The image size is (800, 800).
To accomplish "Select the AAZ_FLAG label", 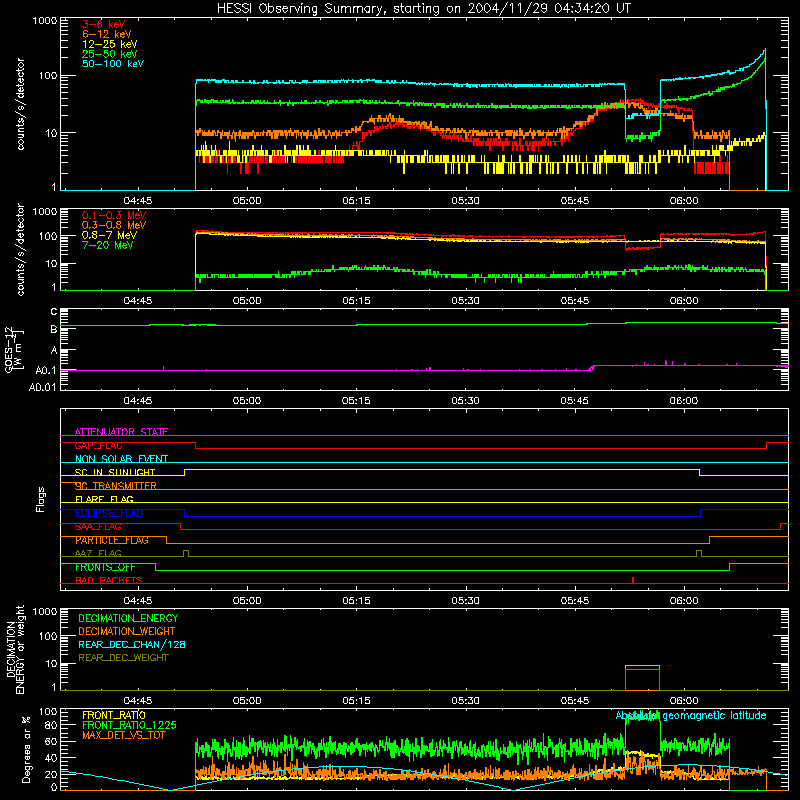I will coord(98,553).
